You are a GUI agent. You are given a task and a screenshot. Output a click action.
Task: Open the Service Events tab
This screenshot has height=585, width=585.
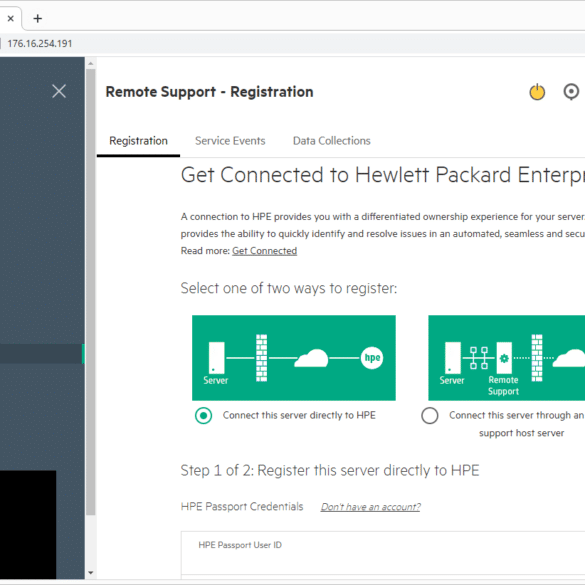pos(230,141)
